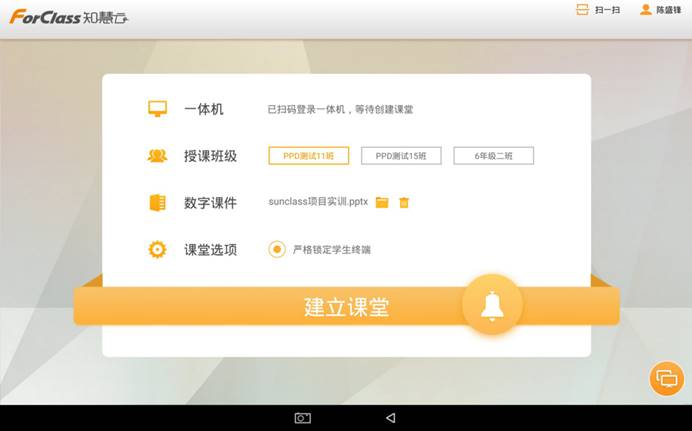Toggle the 严格锁定学生终端 radio button
692x431 pixels.
(x=277, y=249)
